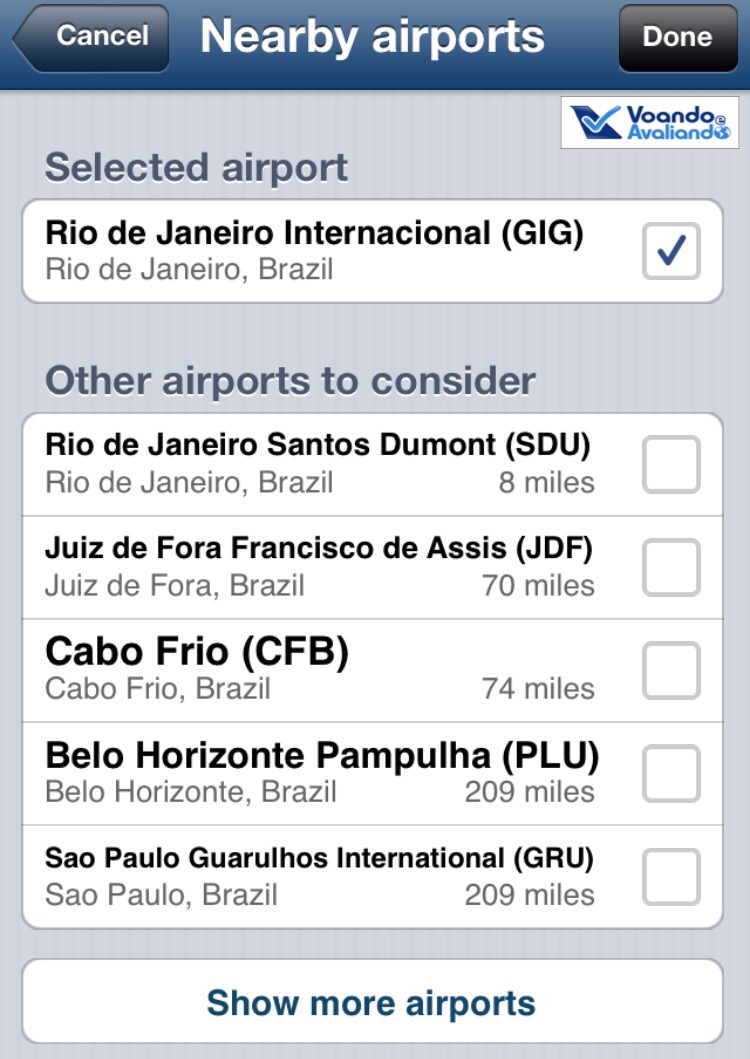Screen dimensions: 750x1059
Task: Tick the Cabo Frio (CFB) checkbox
Action: click(x=671, y=671)
